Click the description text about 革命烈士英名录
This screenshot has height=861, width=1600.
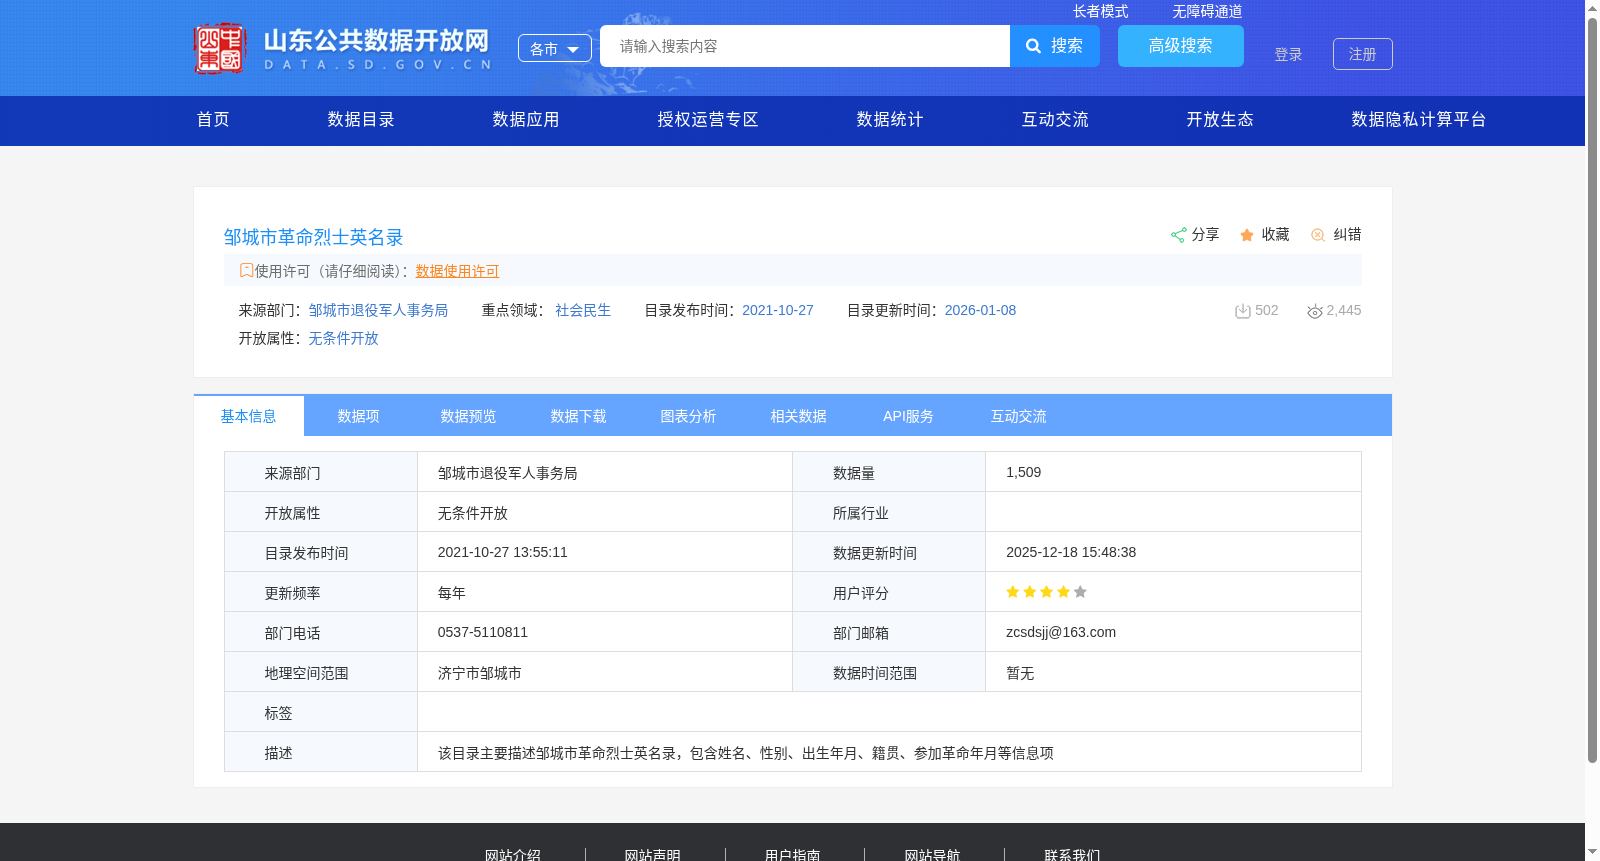tap(745, 753)
